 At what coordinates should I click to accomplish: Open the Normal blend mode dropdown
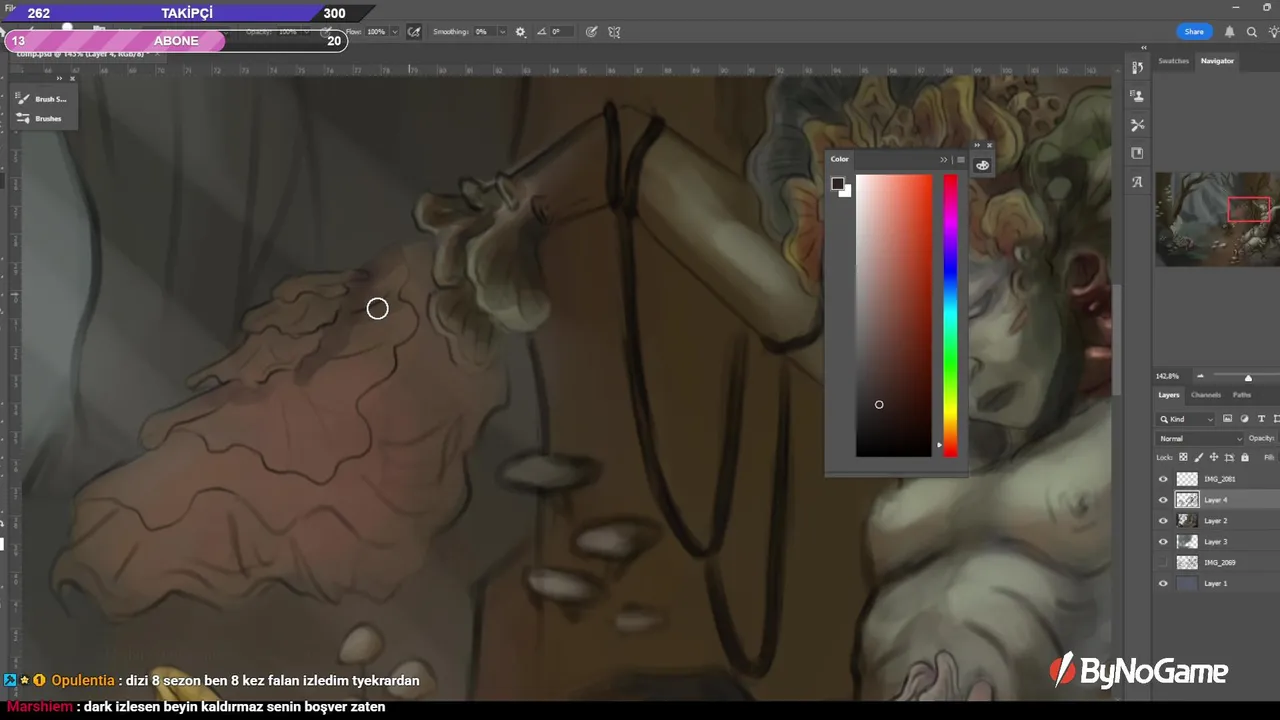tap(1200, 438)
